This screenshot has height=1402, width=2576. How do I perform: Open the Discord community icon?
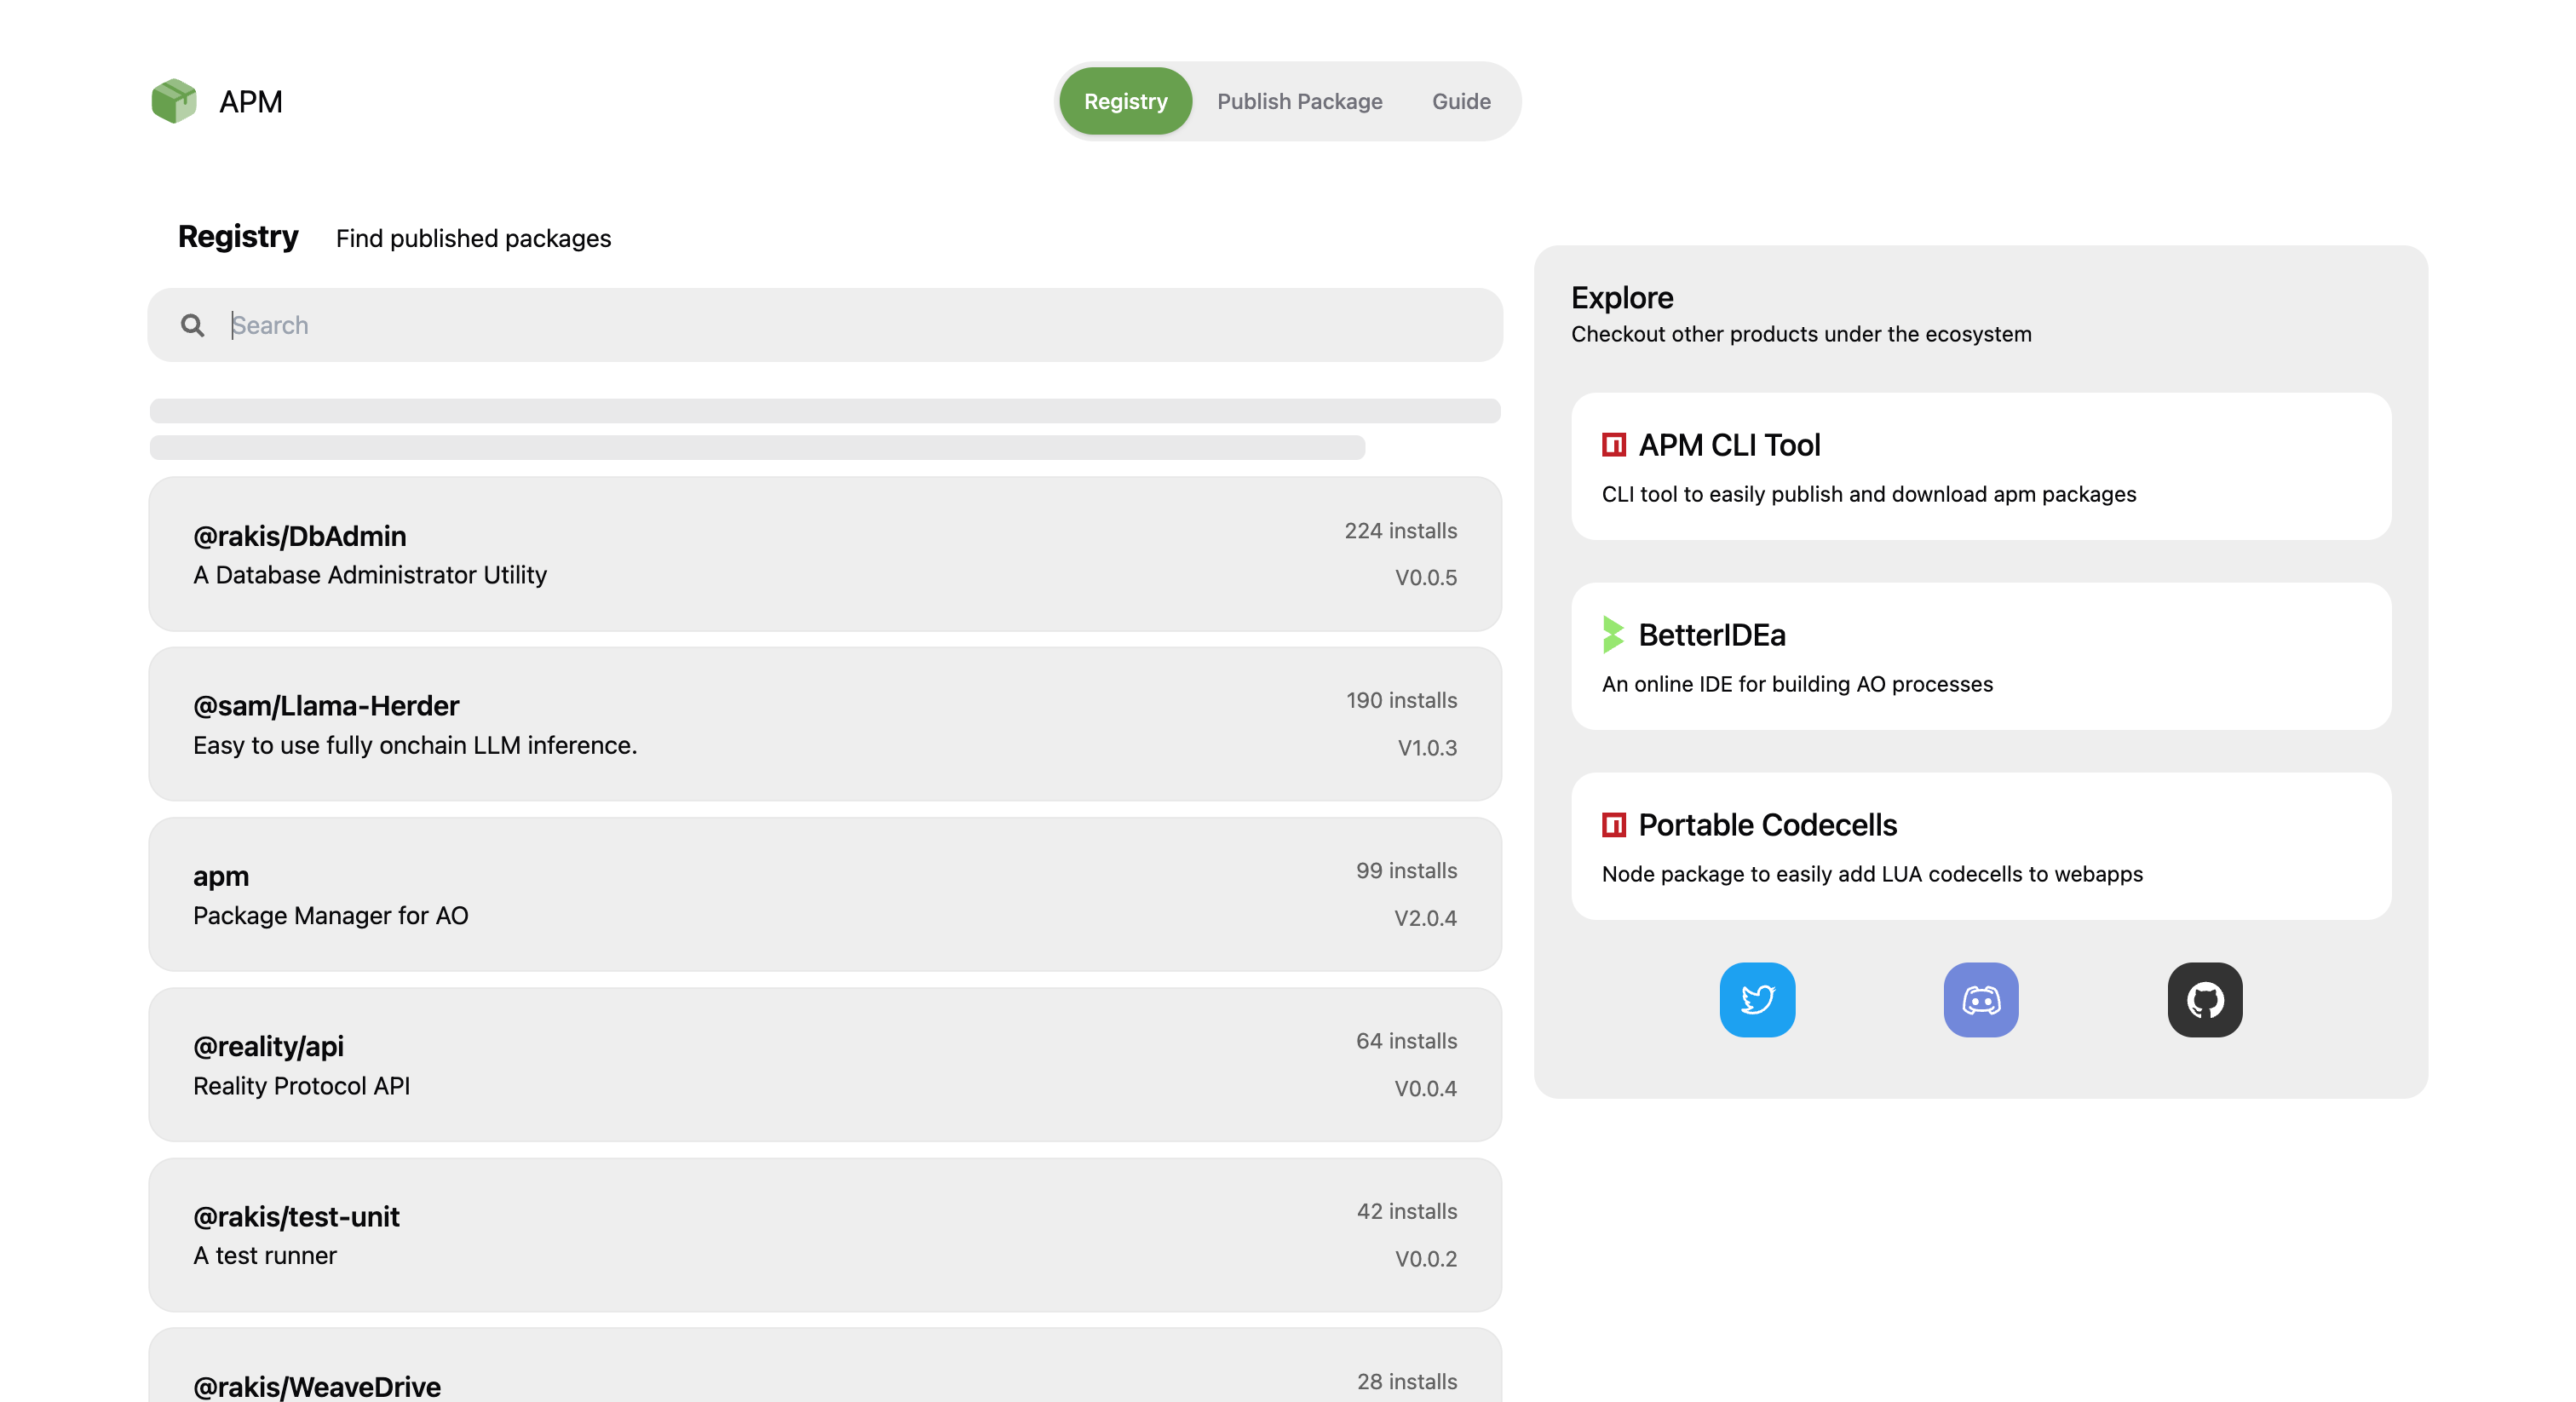click(x=1981, y=999)
